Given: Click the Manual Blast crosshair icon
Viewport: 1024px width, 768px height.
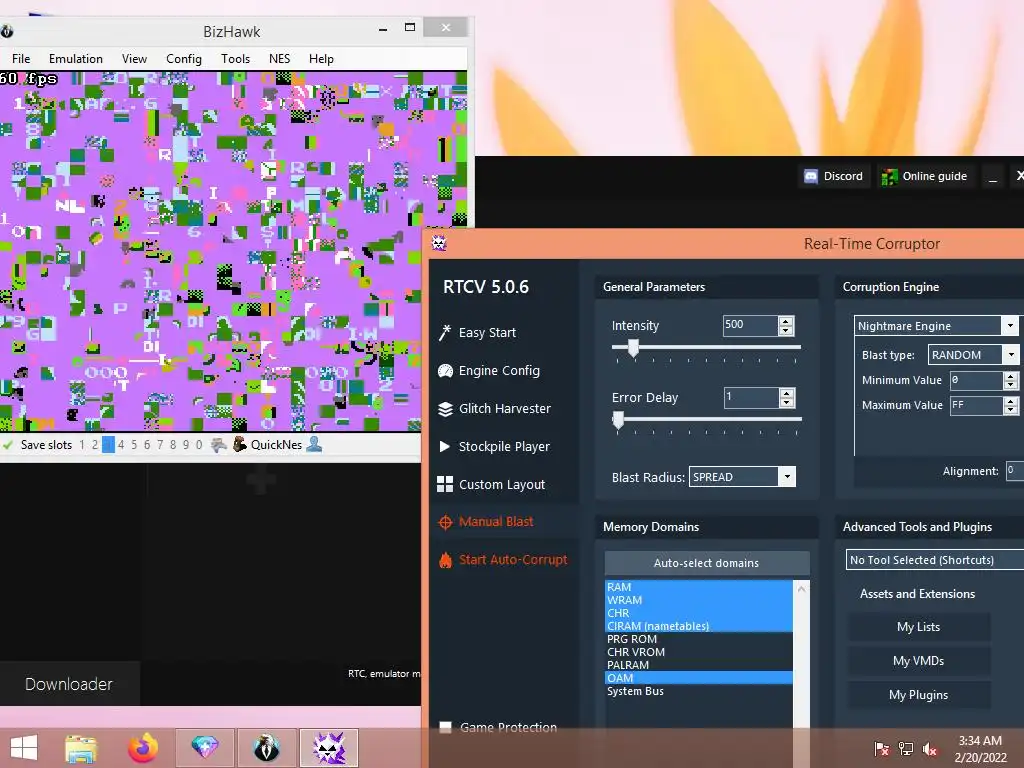Looking at the screenshot, I should pos(445,522).
